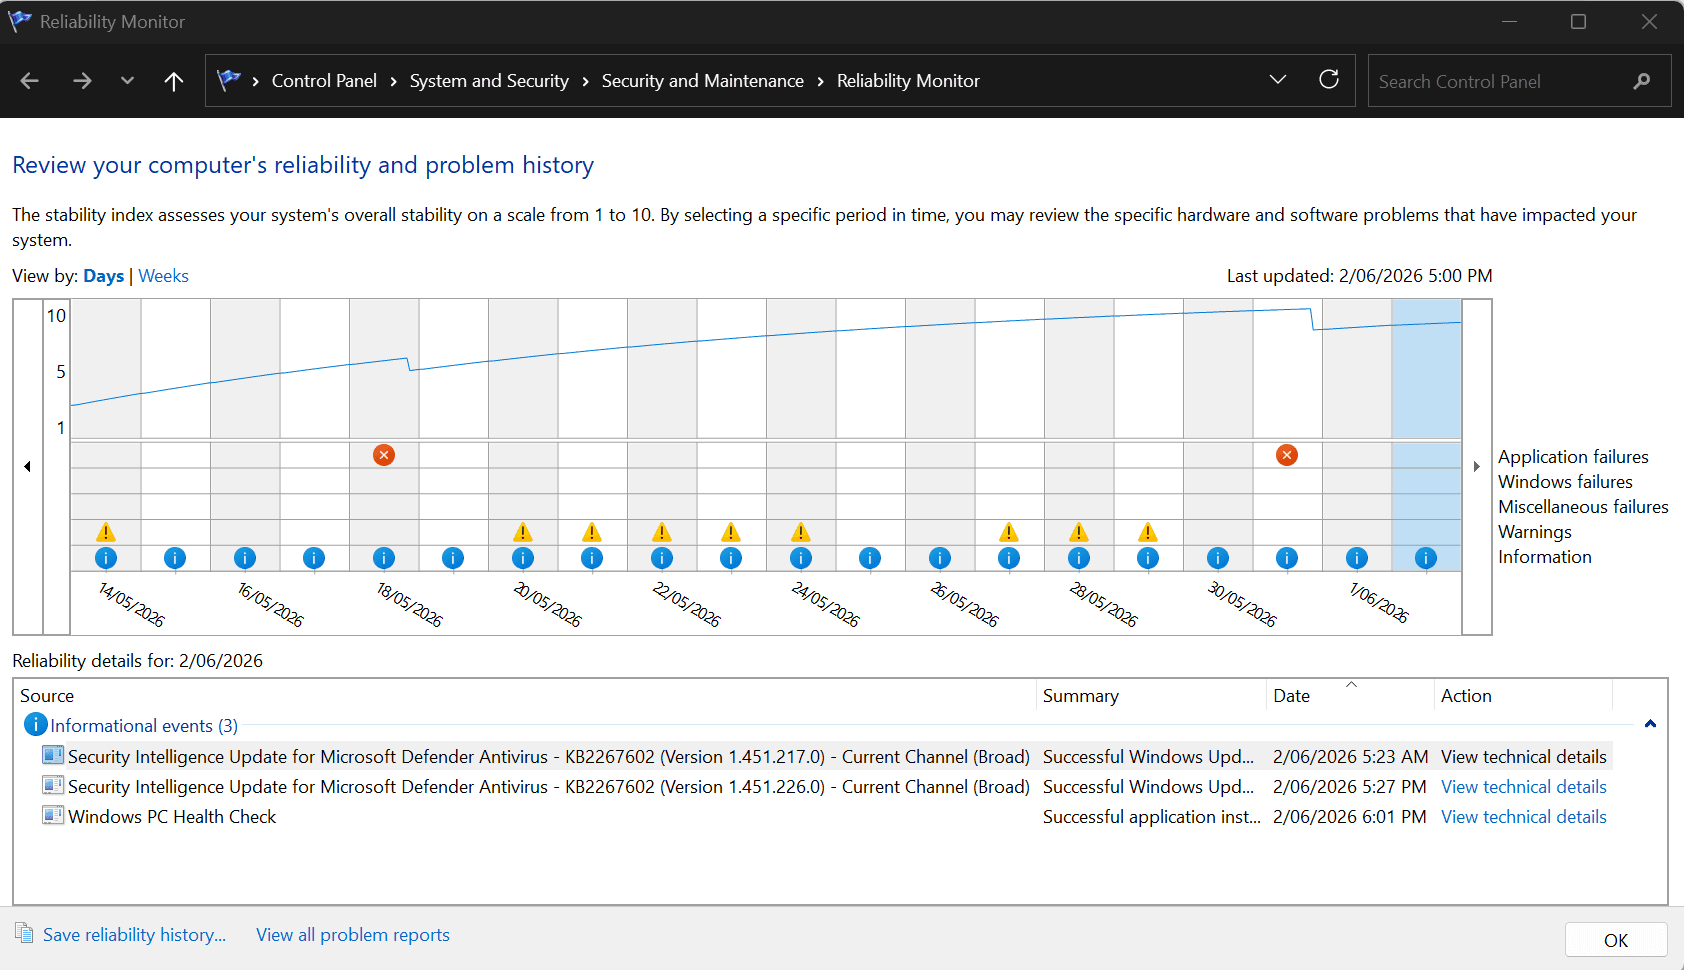View technical details for 5:27 PM update
This screenshot has height=970, width=1684.
point(1524,787)
